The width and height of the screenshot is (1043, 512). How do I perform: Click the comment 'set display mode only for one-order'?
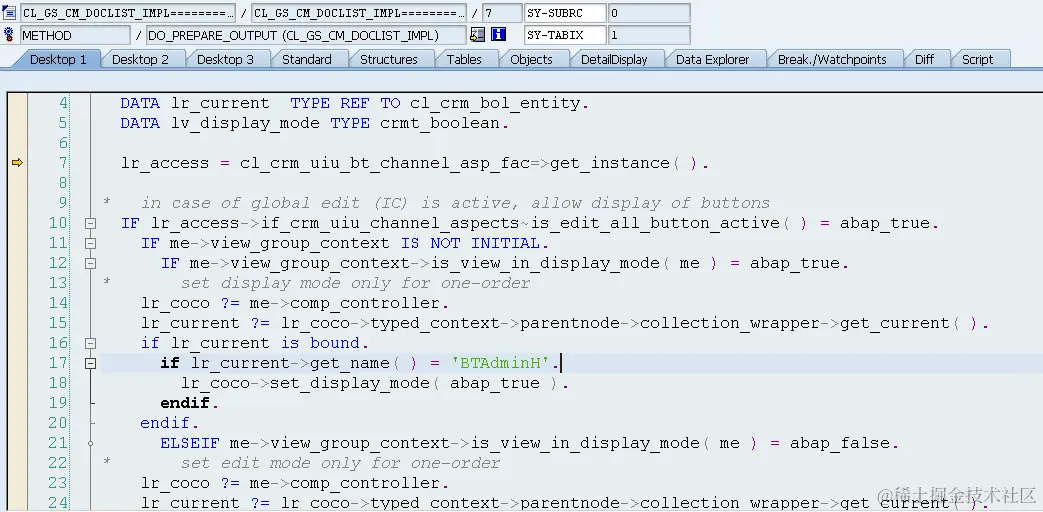[x=355, y=283]
